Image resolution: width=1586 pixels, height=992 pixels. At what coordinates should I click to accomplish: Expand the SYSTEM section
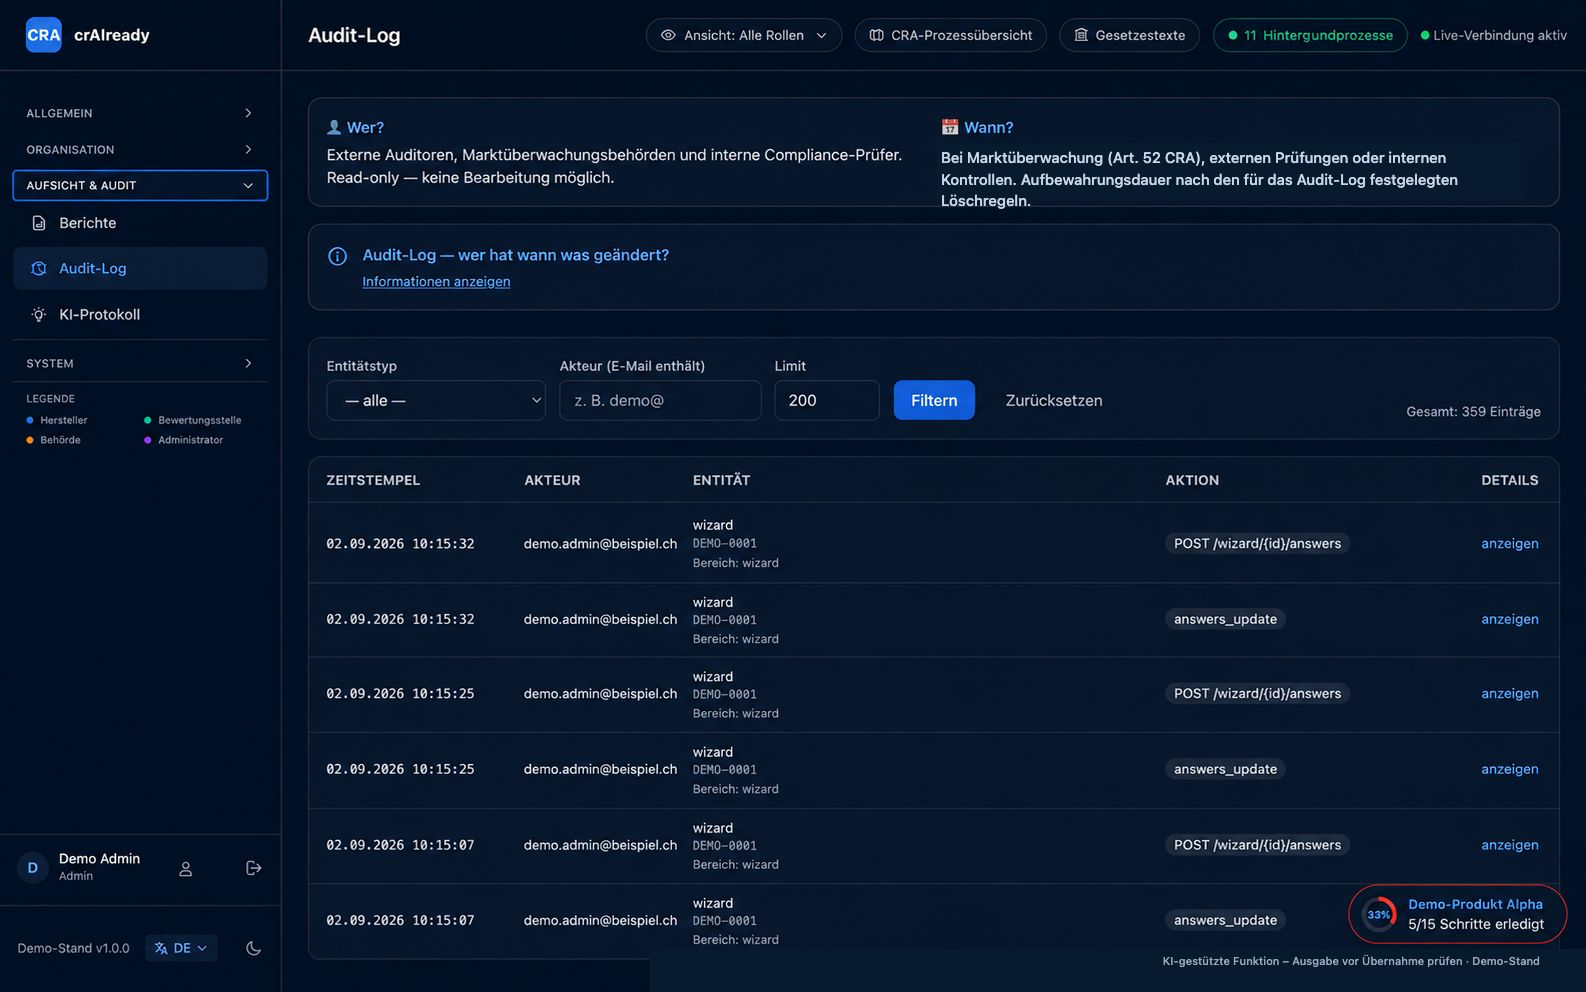[x=140, y=363]
